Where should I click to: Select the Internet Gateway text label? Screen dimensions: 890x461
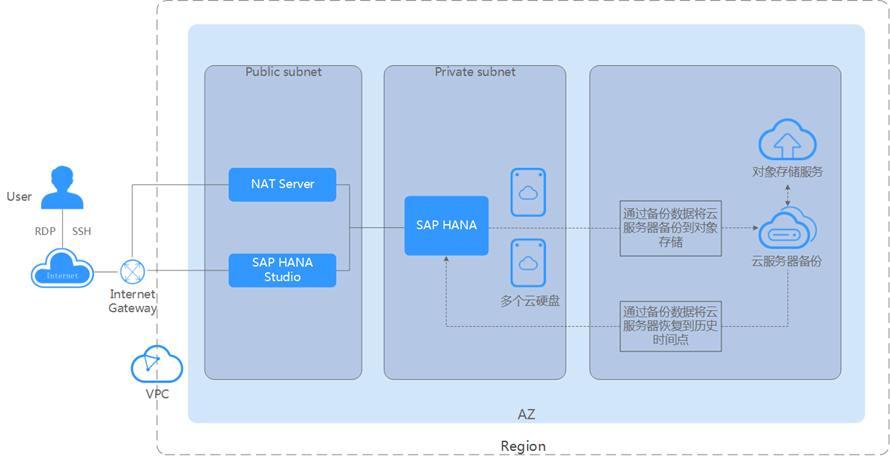(132, 301)
